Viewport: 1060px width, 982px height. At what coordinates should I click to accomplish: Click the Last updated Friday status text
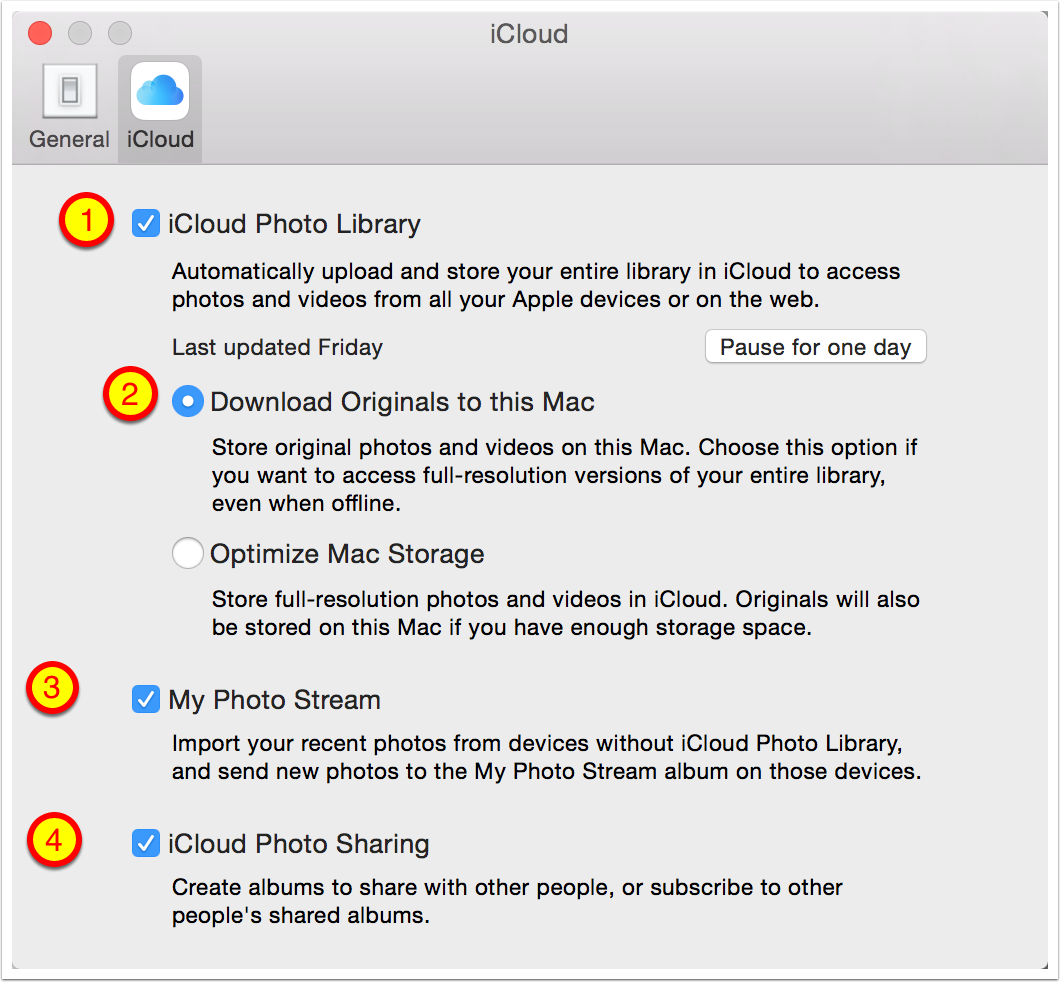tap(277, 348)
